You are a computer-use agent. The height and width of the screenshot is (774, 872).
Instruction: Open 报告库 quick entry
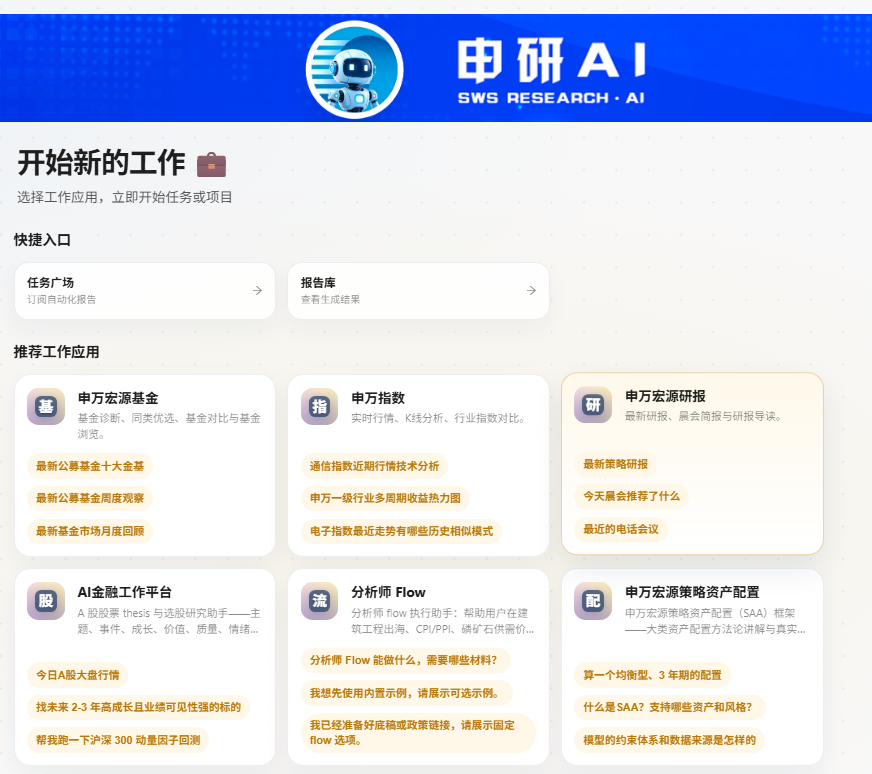coord(418,291)
